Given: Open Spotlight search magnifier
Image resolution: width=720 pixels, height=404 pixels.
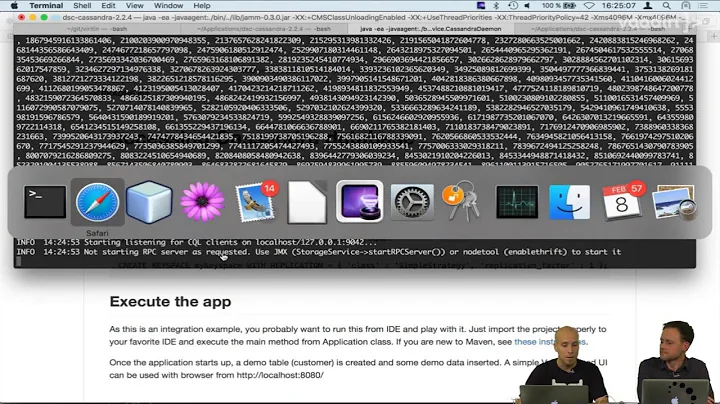Looking at the screenshot, I should pos(666,6).
